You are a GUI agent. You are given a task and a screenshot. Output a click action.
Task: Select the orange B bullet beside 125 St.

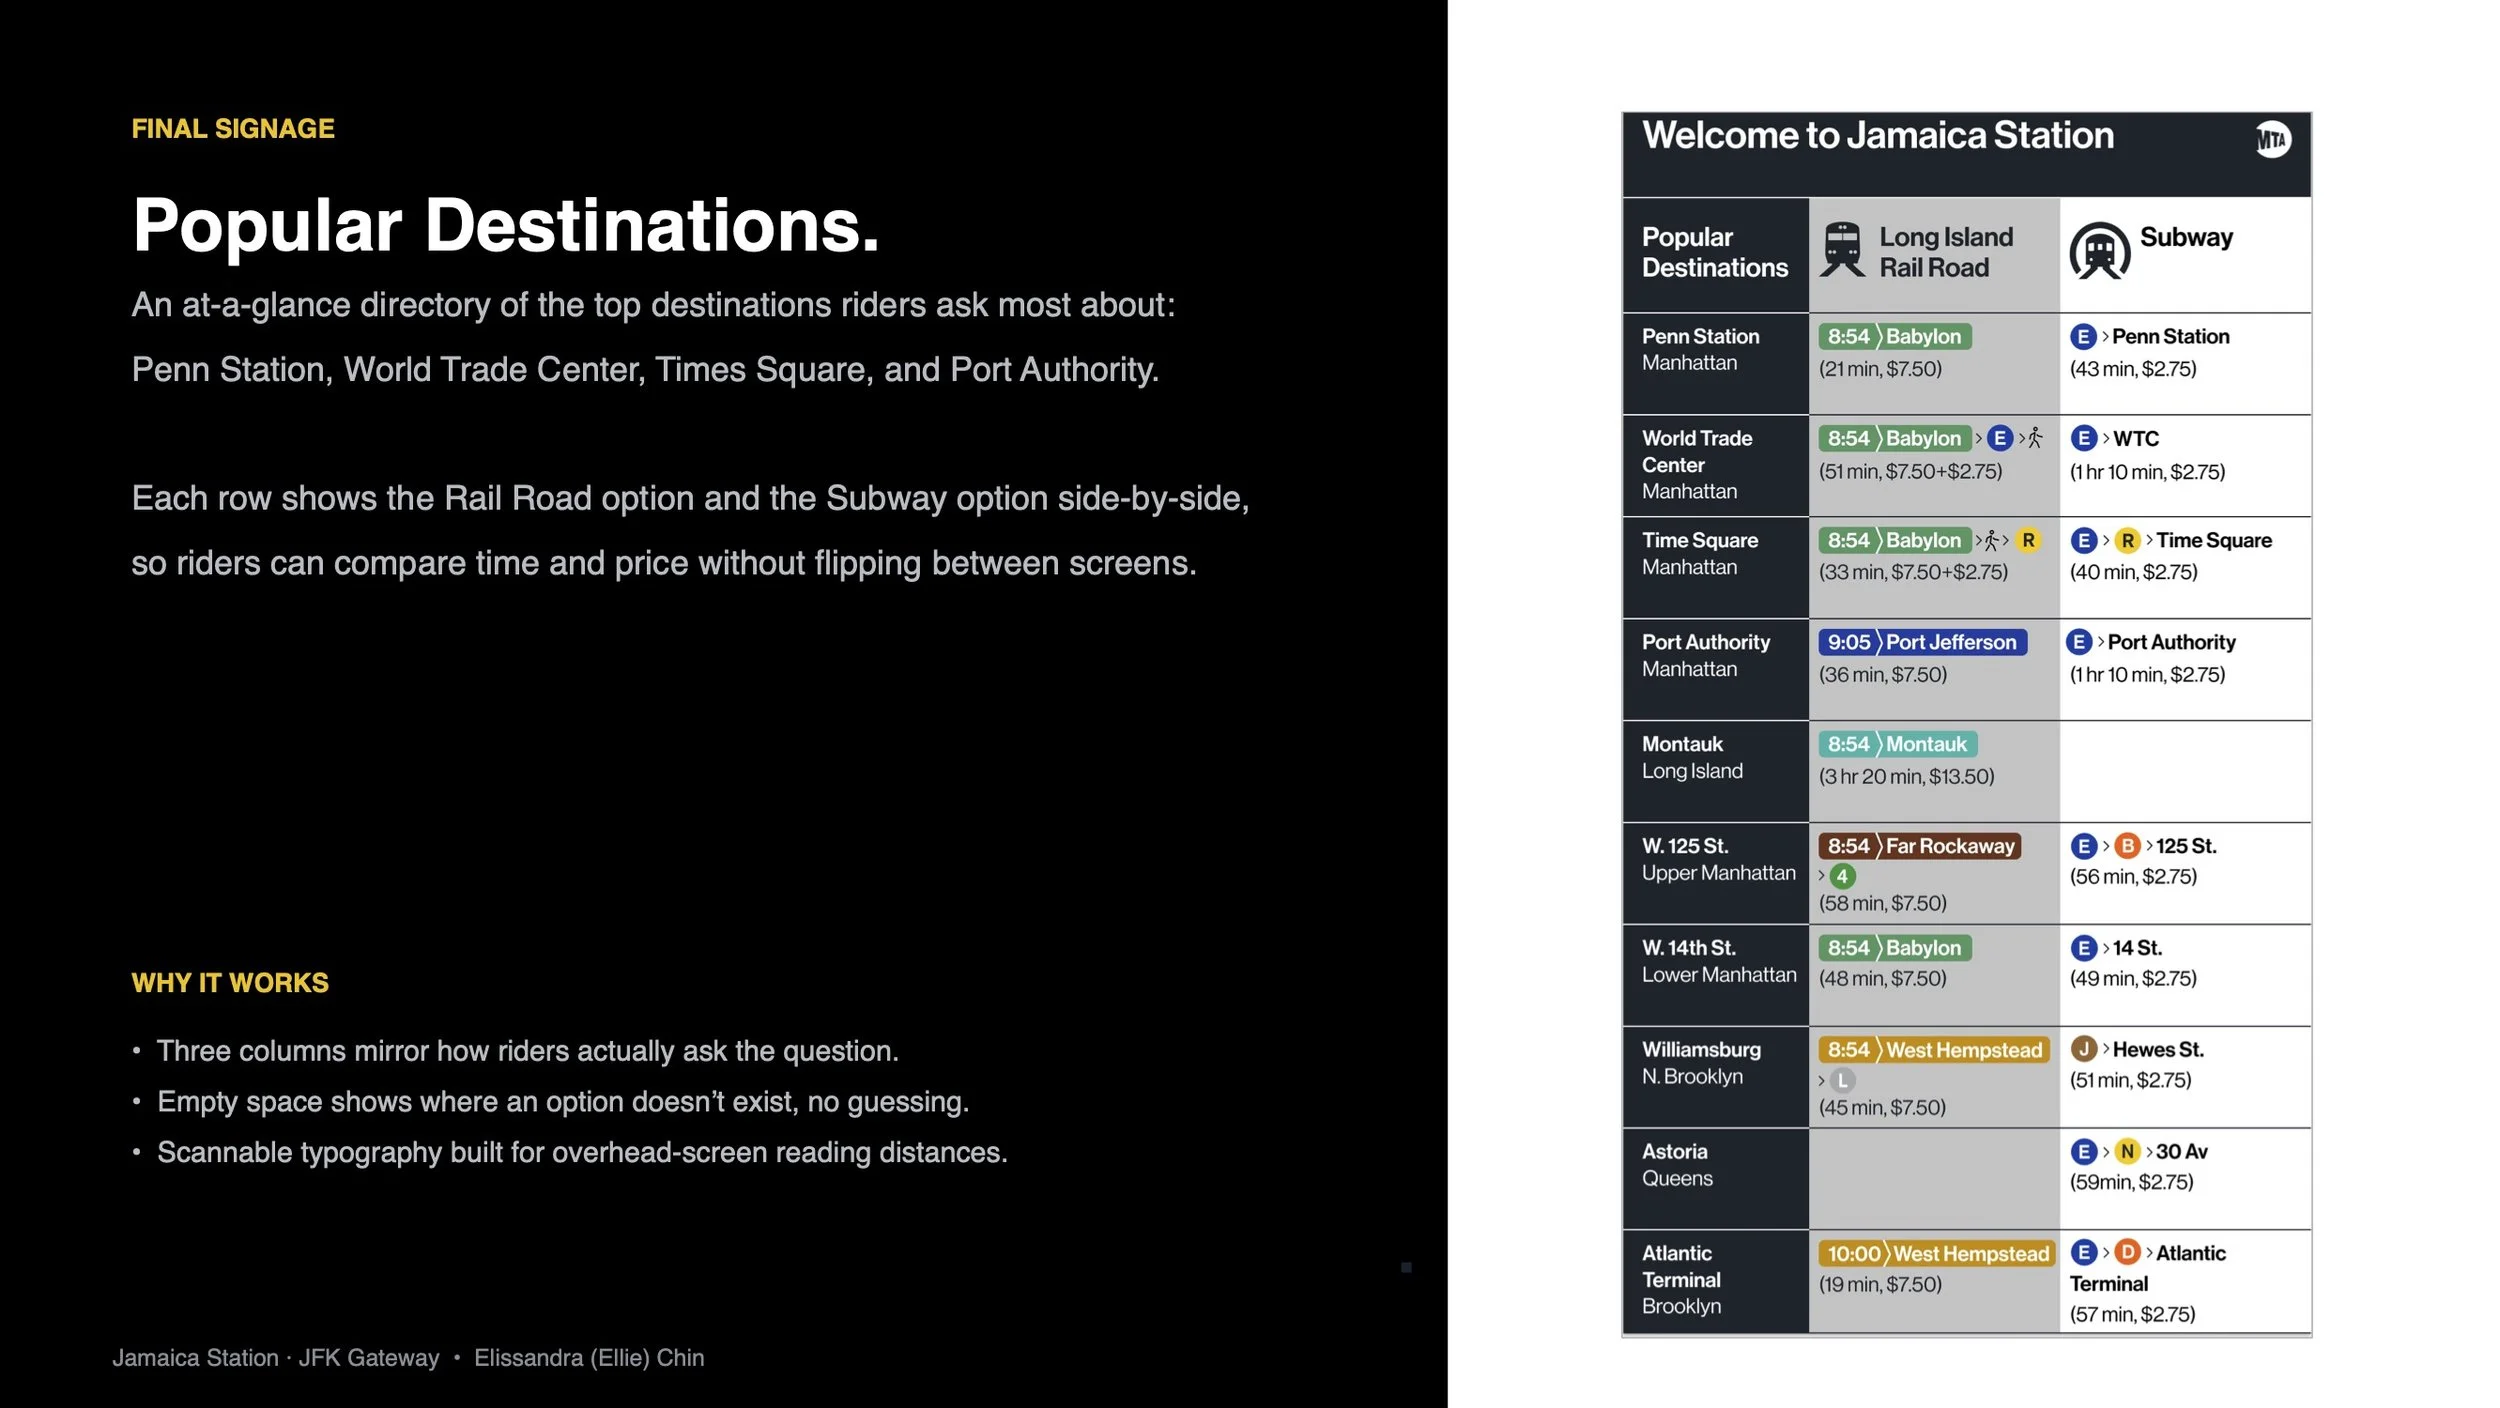(x=2127, y=846)
